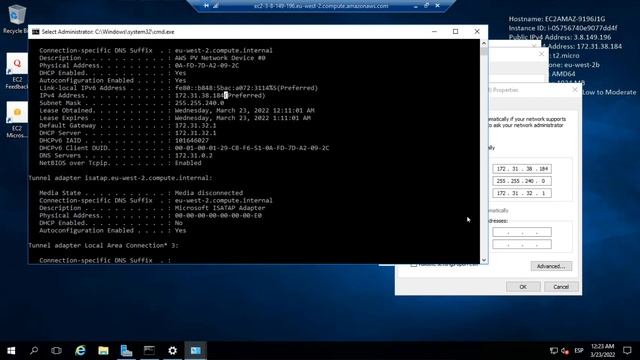The height and width of the screenshot is (360, 640).
Task: Click the Tunnel adapter isatap heading line
Action: [120, 178]
